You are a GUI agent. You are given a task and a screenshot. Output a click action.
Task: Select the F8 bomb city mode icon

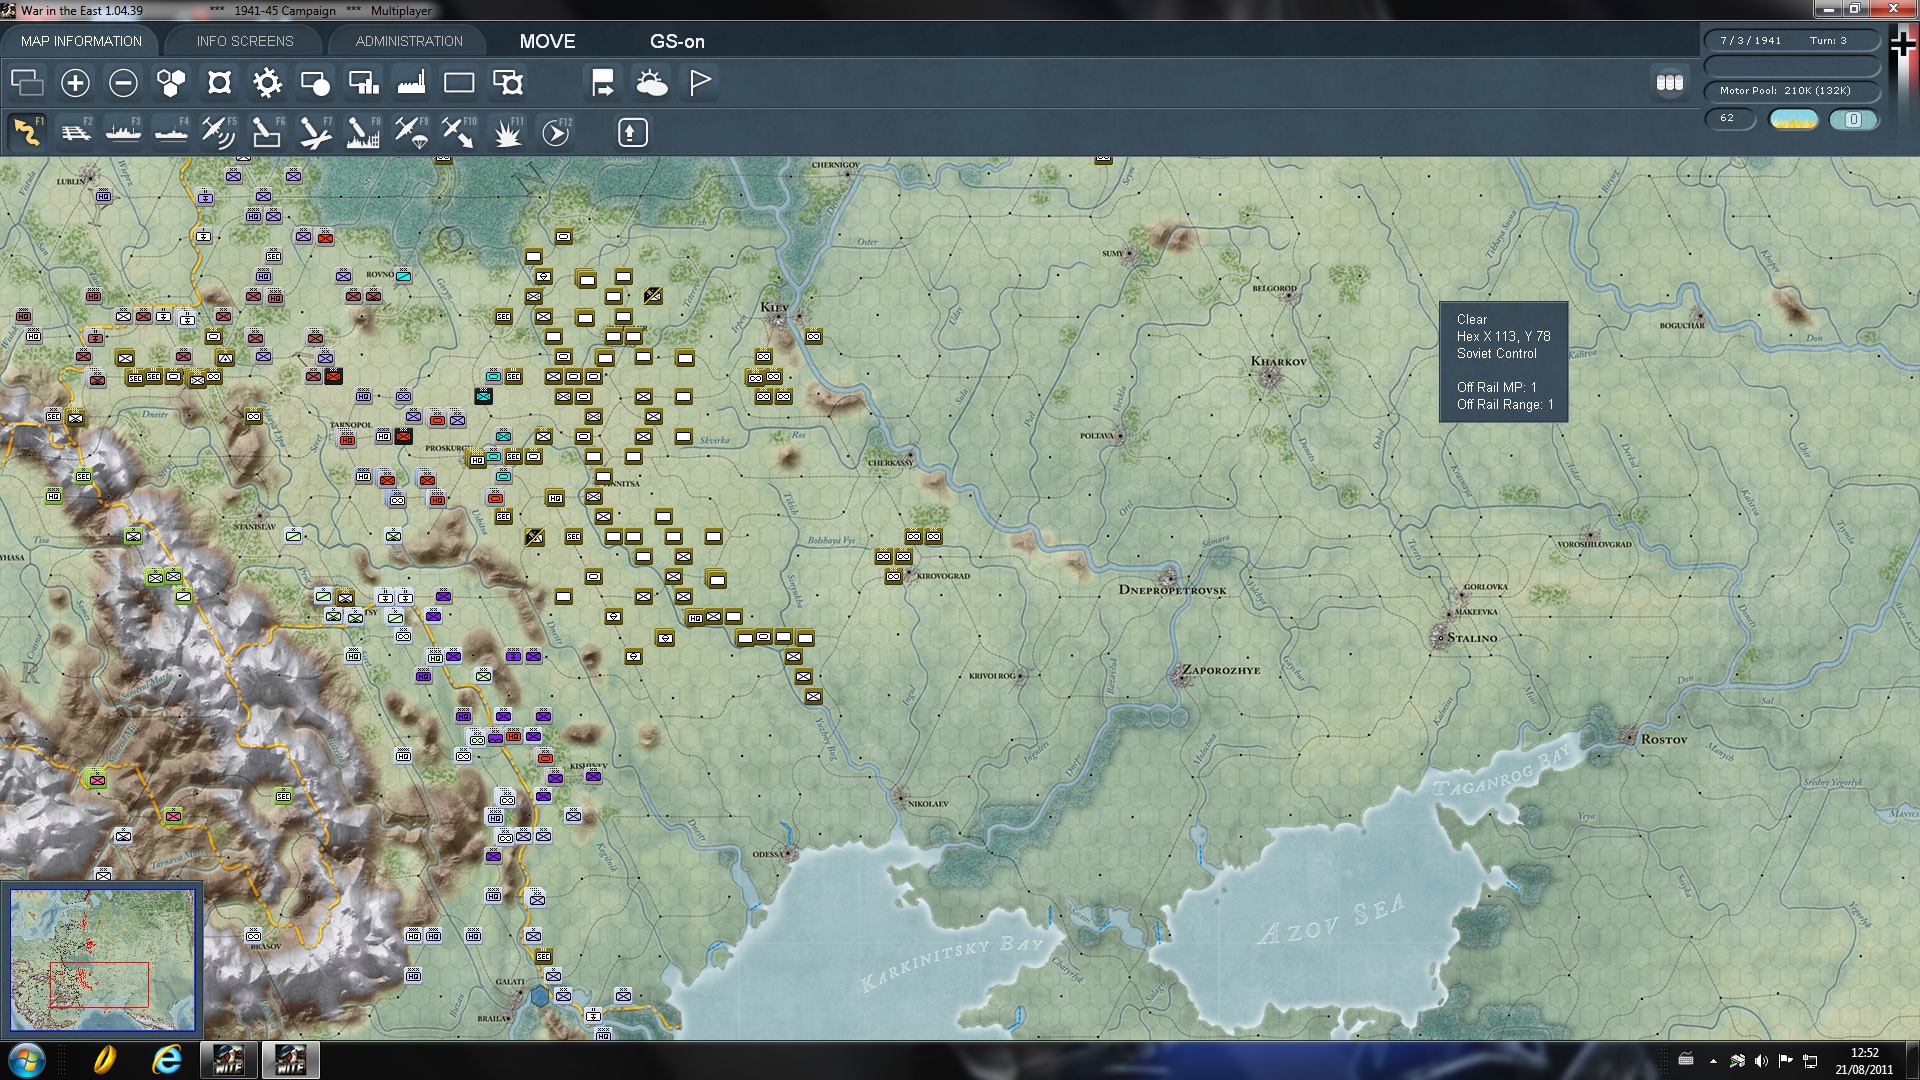tap(363, 132)
